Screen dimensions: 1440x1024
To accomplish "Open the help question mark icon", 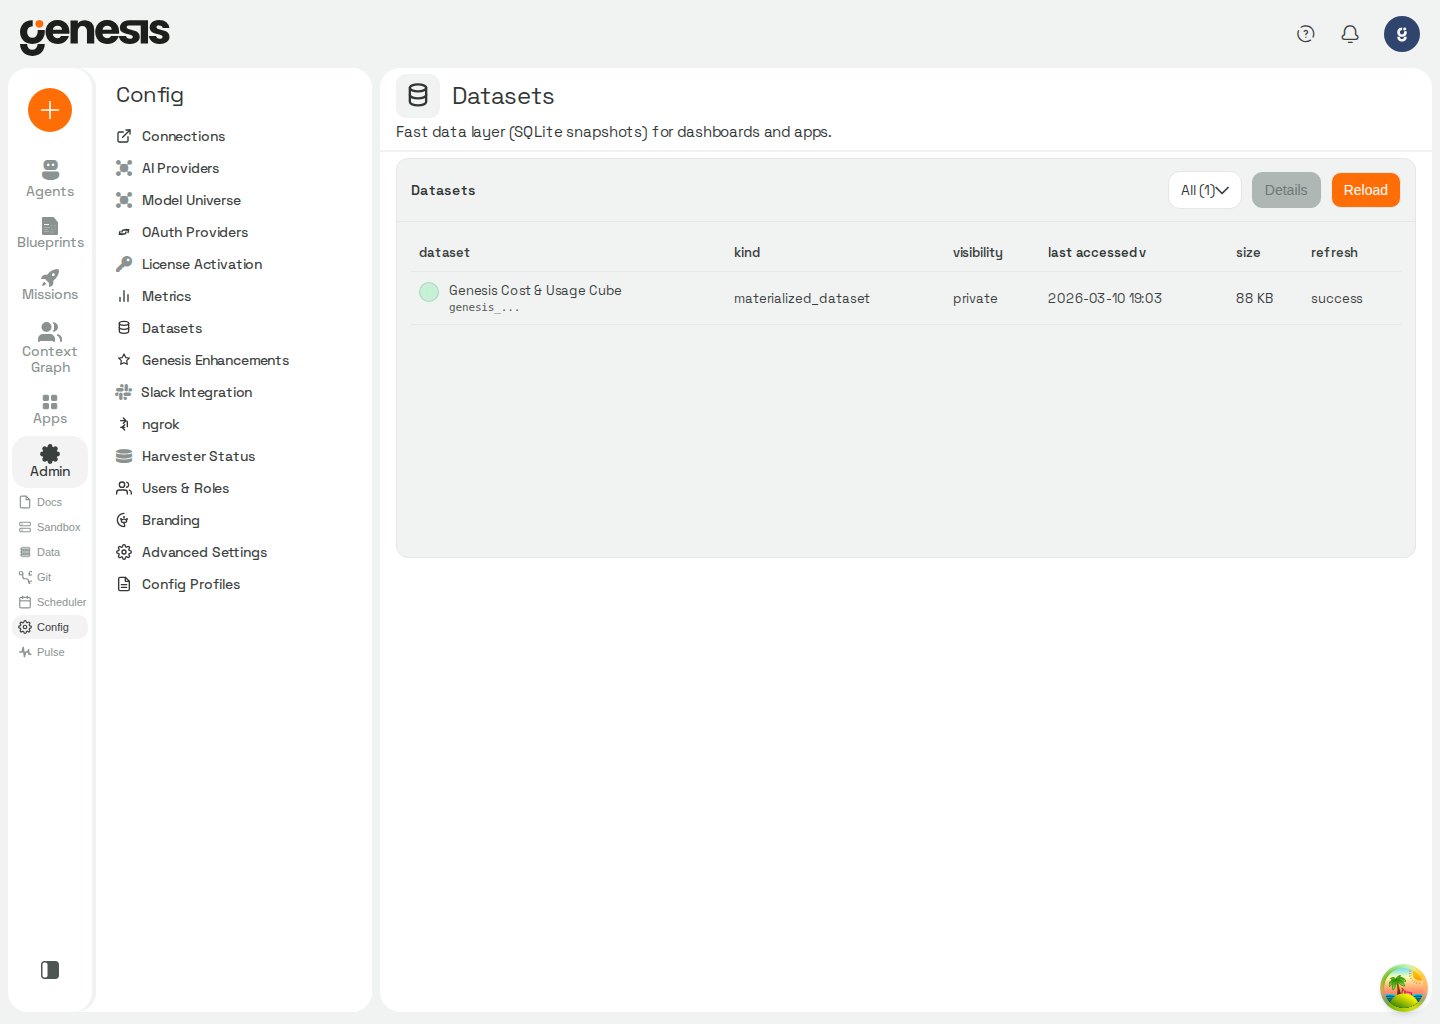I will point(1305,34).
